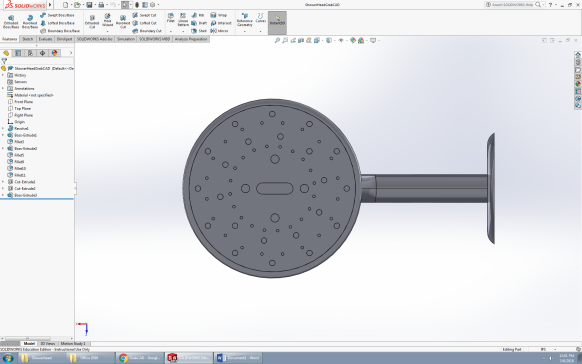This screenshot has height=364, width=582.
Task: Open the Evaluate ribbon tab
Action: pyautogui.click(x=45, y=39)
